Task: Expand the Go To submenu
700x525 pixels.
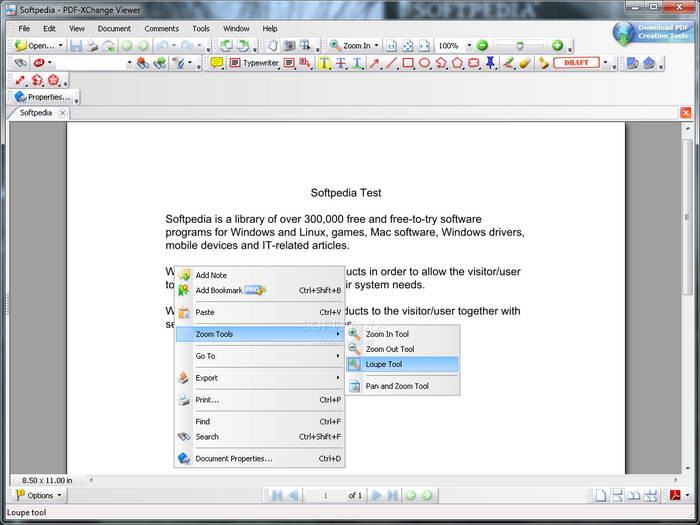Action: tap(260, 356)
